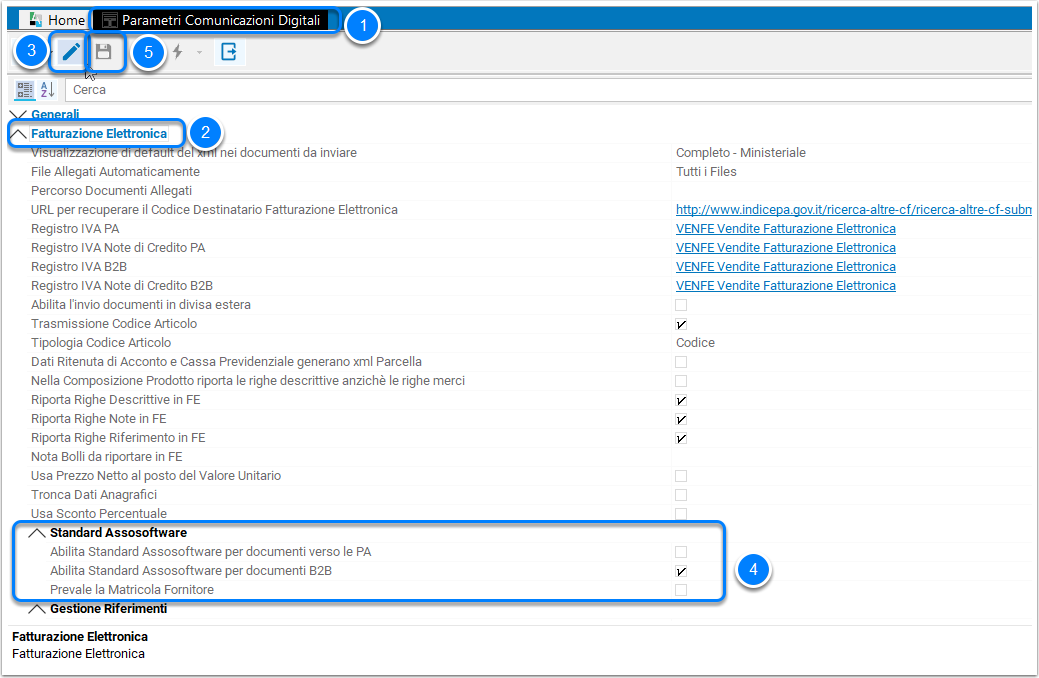
Task: Open the dropdown arrow beside lightning icon
Action: 199,52
